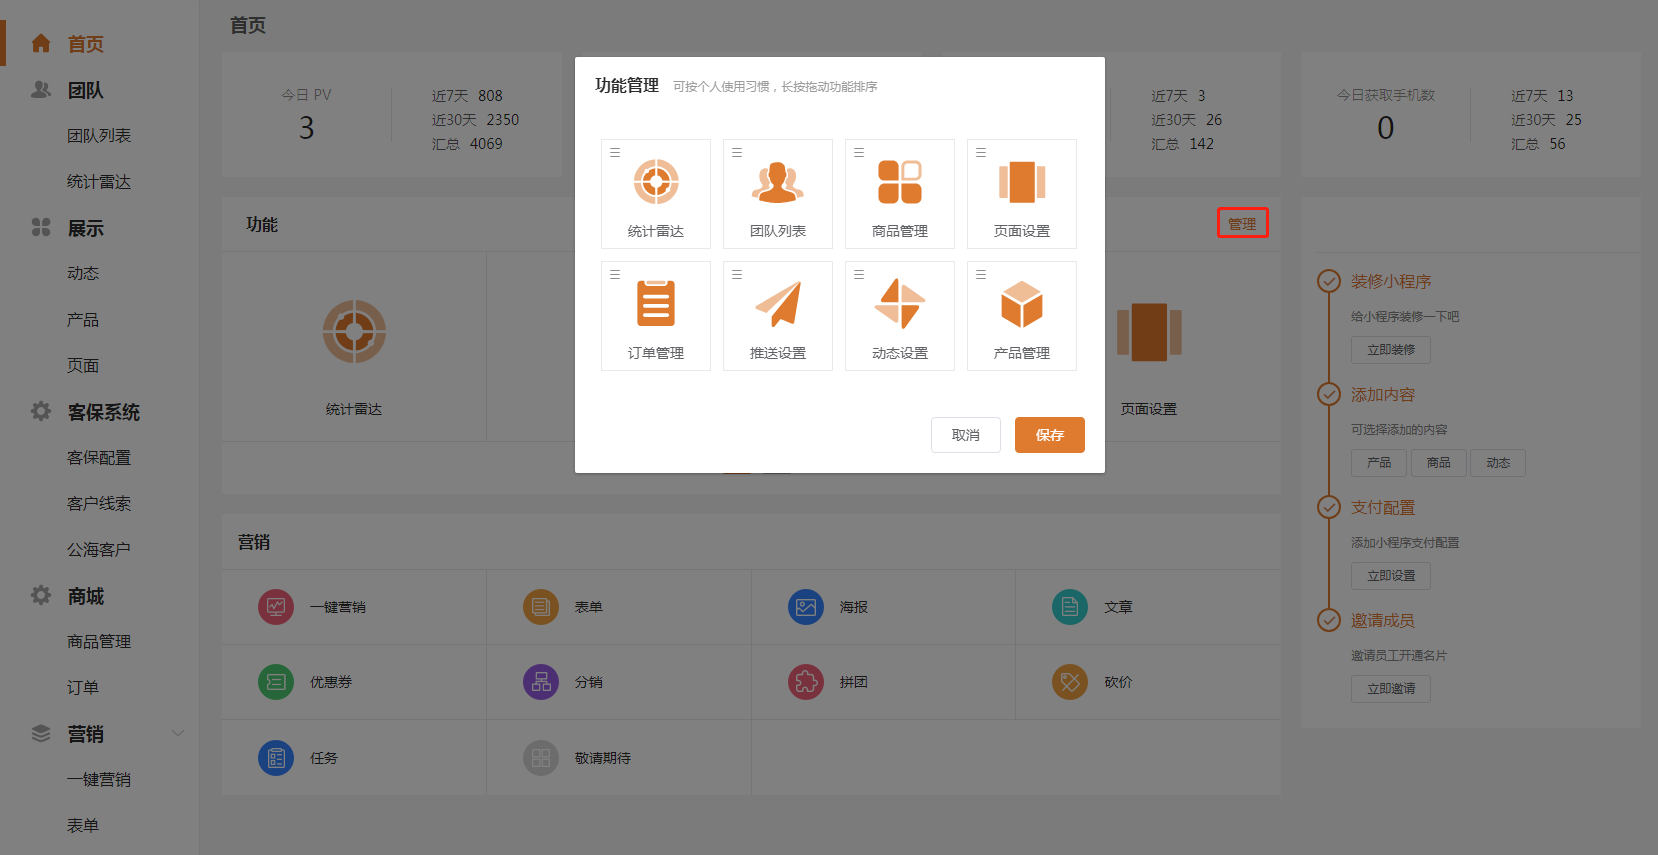Screen dimensions: 1658x855
Task: Click the 动态设置 icon
Action: [900, 304]
